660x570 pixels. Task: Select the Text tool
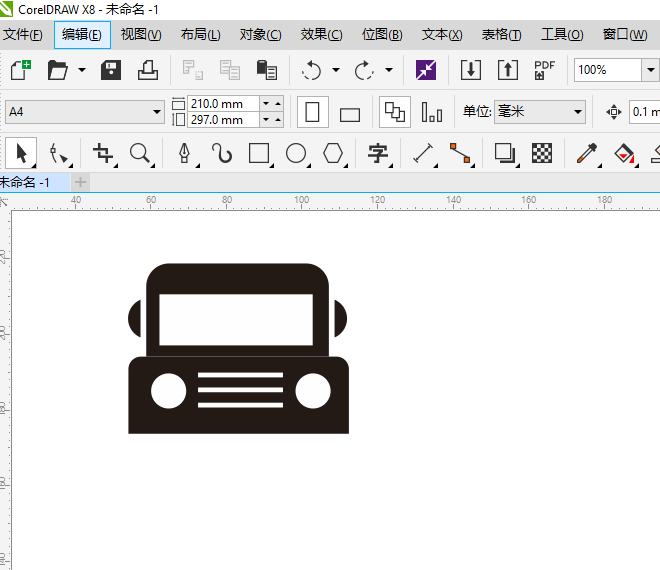(378, 153)
